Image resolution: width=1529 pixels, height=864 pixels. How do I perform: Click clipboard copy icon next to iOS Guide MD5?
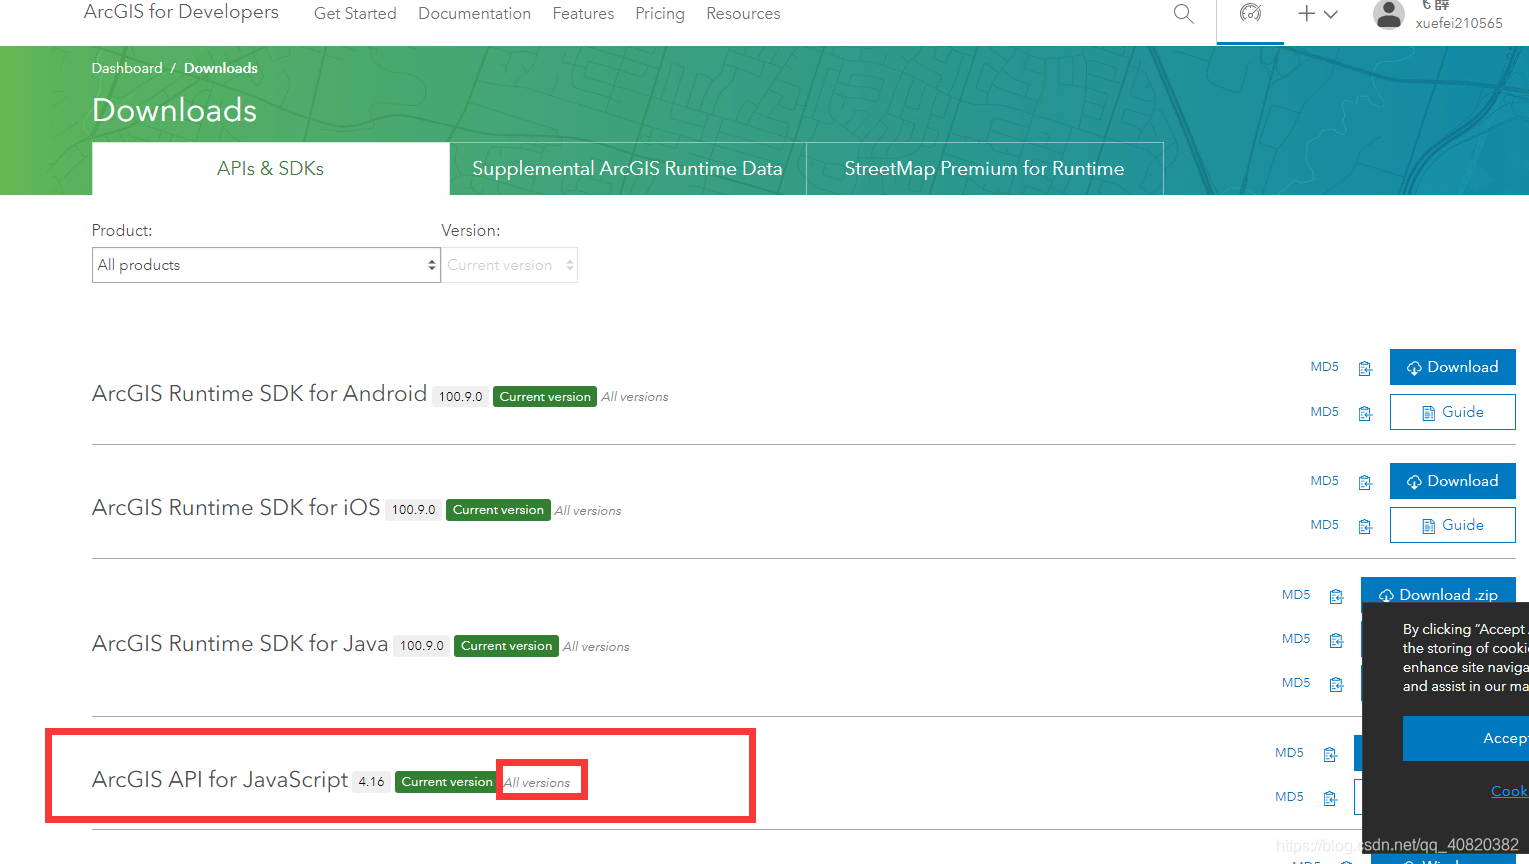coord(1365,524)
